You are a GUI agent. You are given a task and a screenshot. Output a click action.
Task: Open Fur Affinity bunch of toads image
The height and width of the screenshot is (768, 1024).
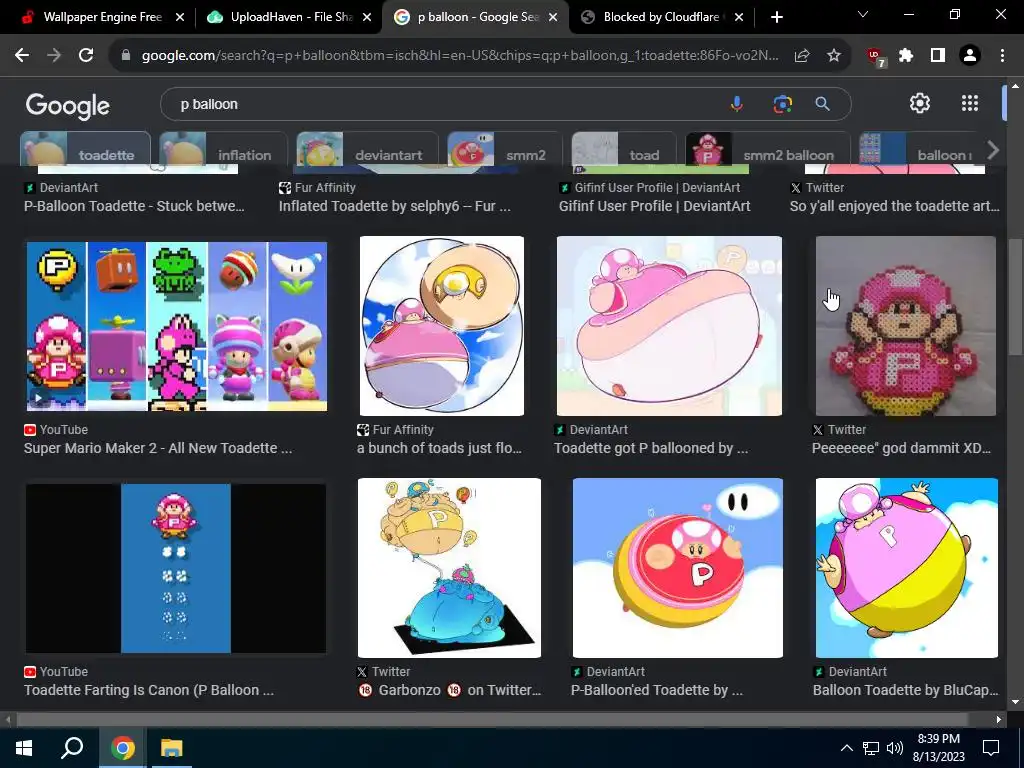point(441,326)
